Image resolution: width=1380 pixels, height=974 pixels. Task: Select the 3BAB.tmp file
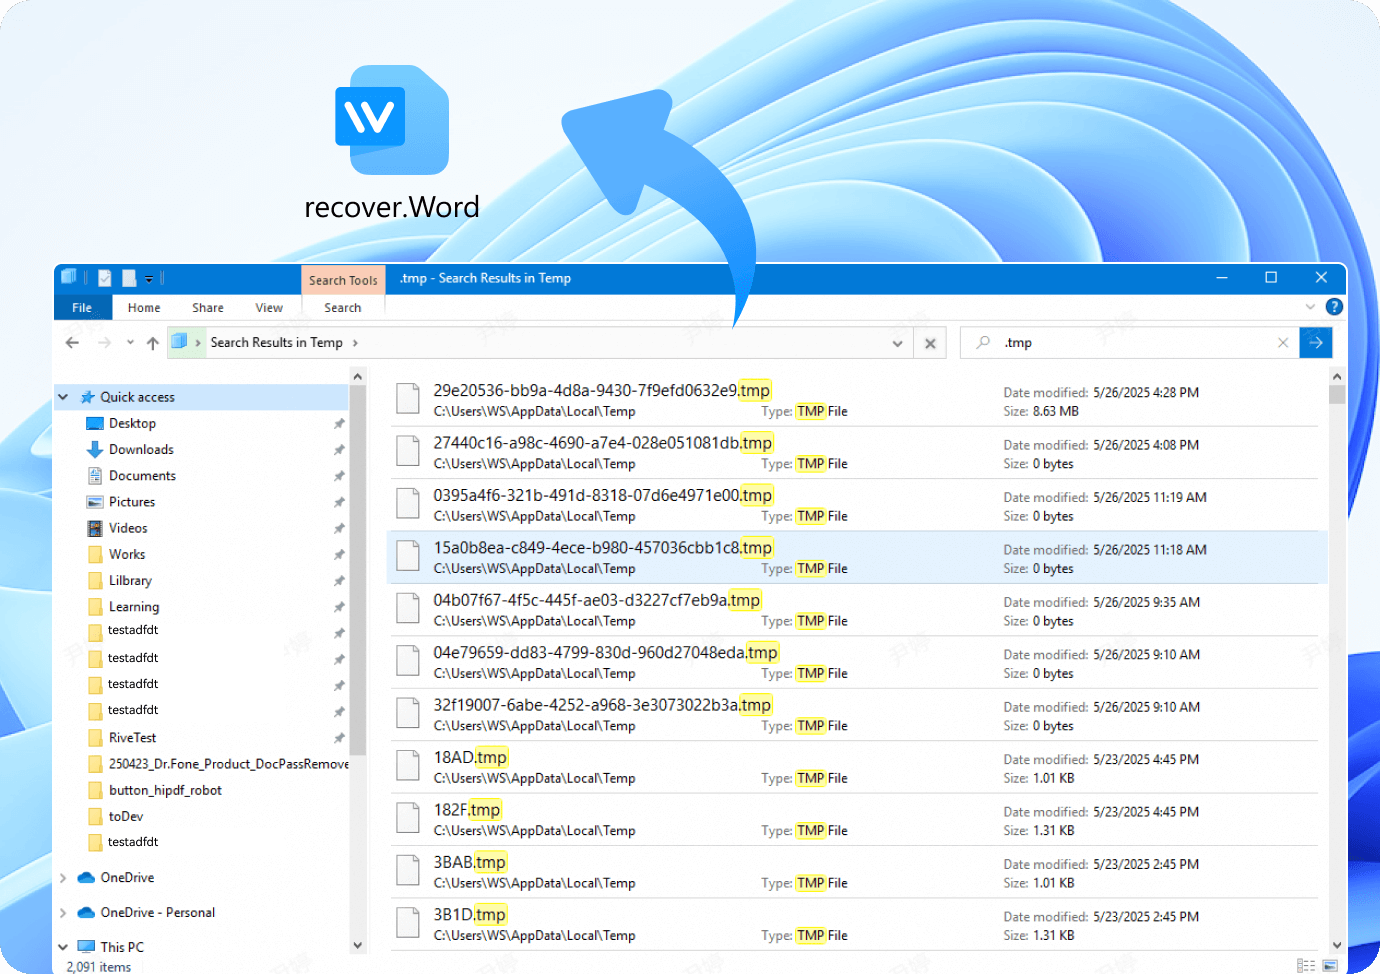(857, 872)
